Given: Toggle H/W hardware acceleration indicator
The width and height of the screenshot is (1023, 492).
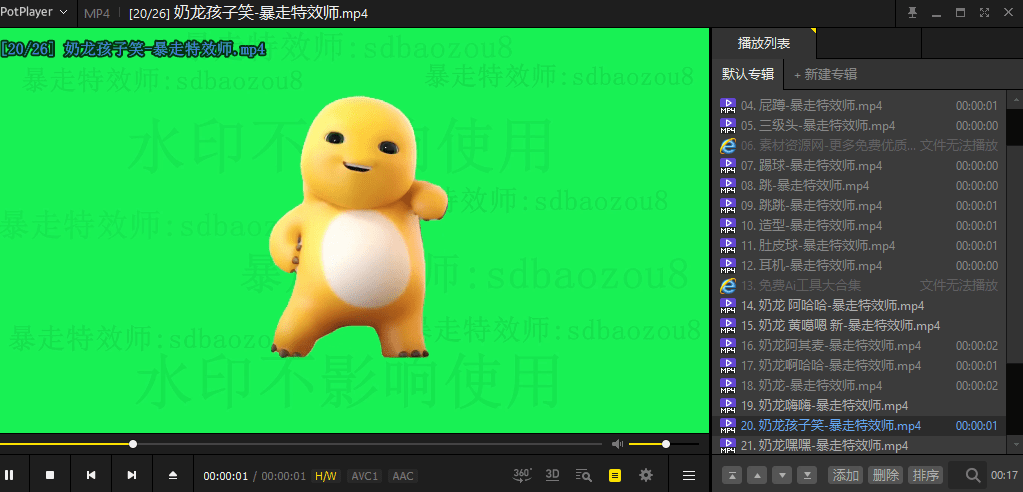Looking at the screenshot, I should (x=326, y=476).
